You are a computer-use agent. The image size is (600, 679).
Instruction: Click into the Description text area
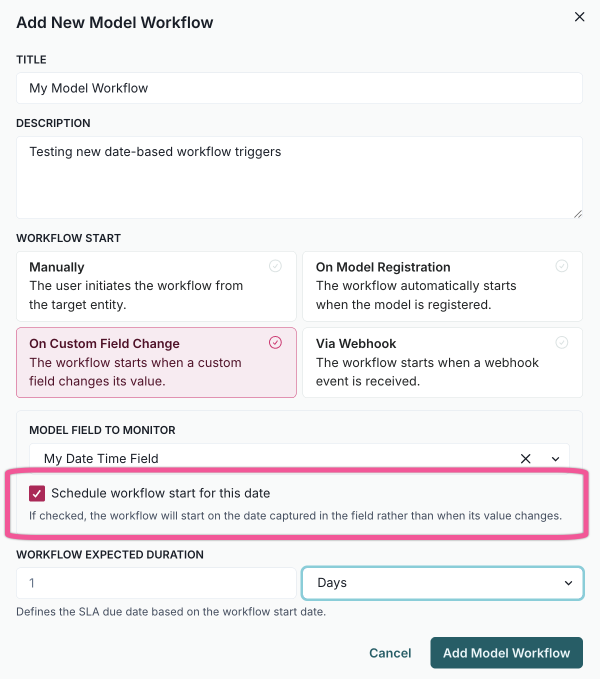point(299,177)
